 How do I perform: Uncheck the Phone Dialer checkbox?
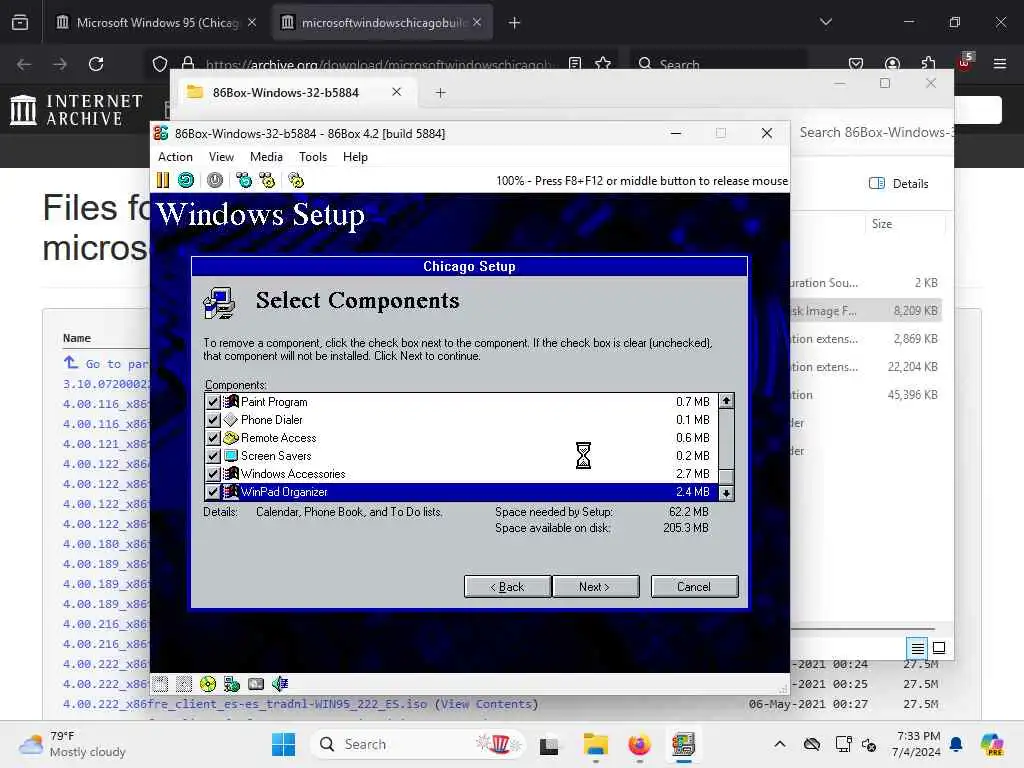point(213,420)
